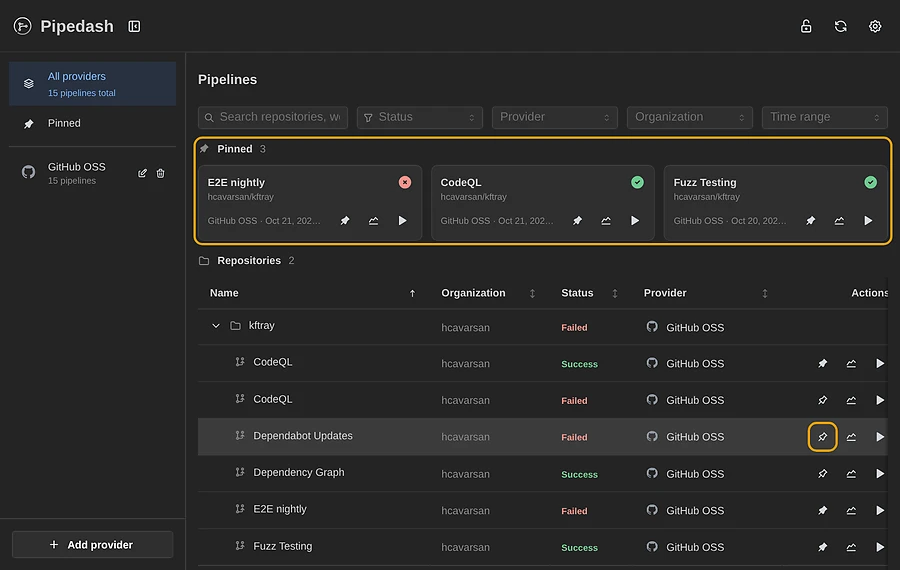The width and height of the screenshot is (900, 570).
Task: Open the Fuzz Testing pinned card
Action: pos(776,203)
